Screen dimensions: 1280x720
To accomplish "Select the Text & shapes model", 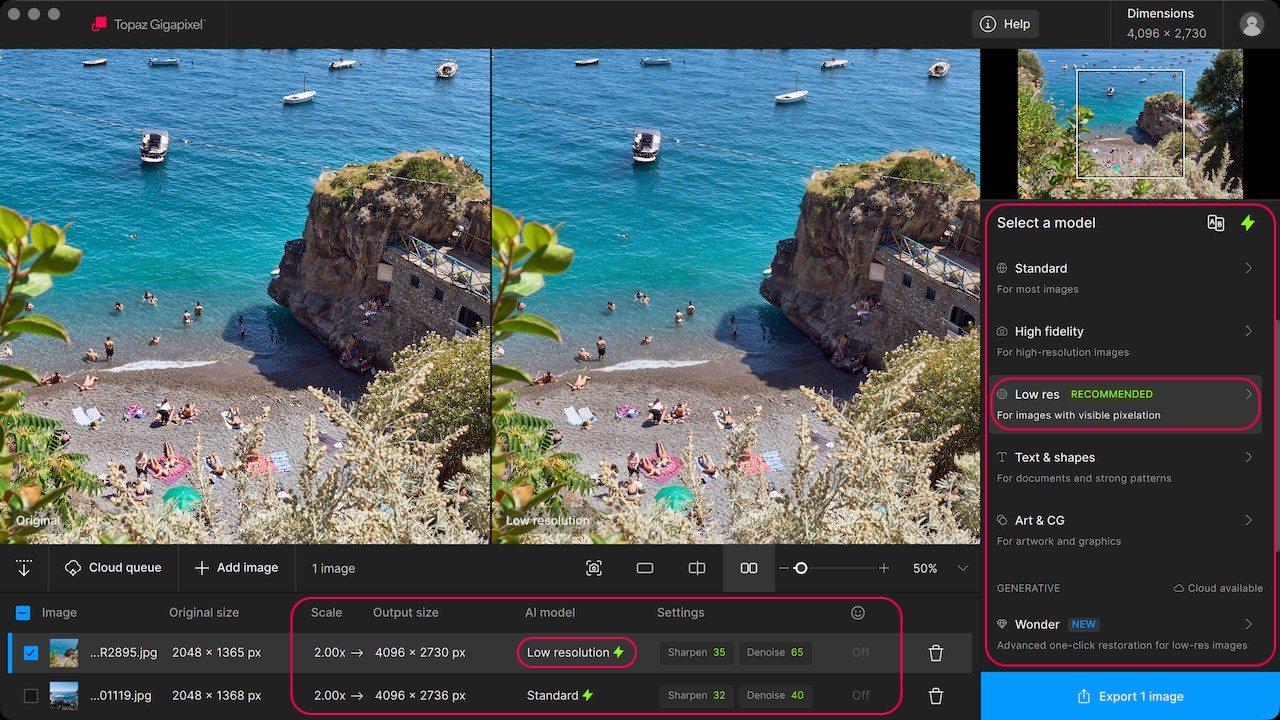I will pyautogui.click(x=1125, y=467).
